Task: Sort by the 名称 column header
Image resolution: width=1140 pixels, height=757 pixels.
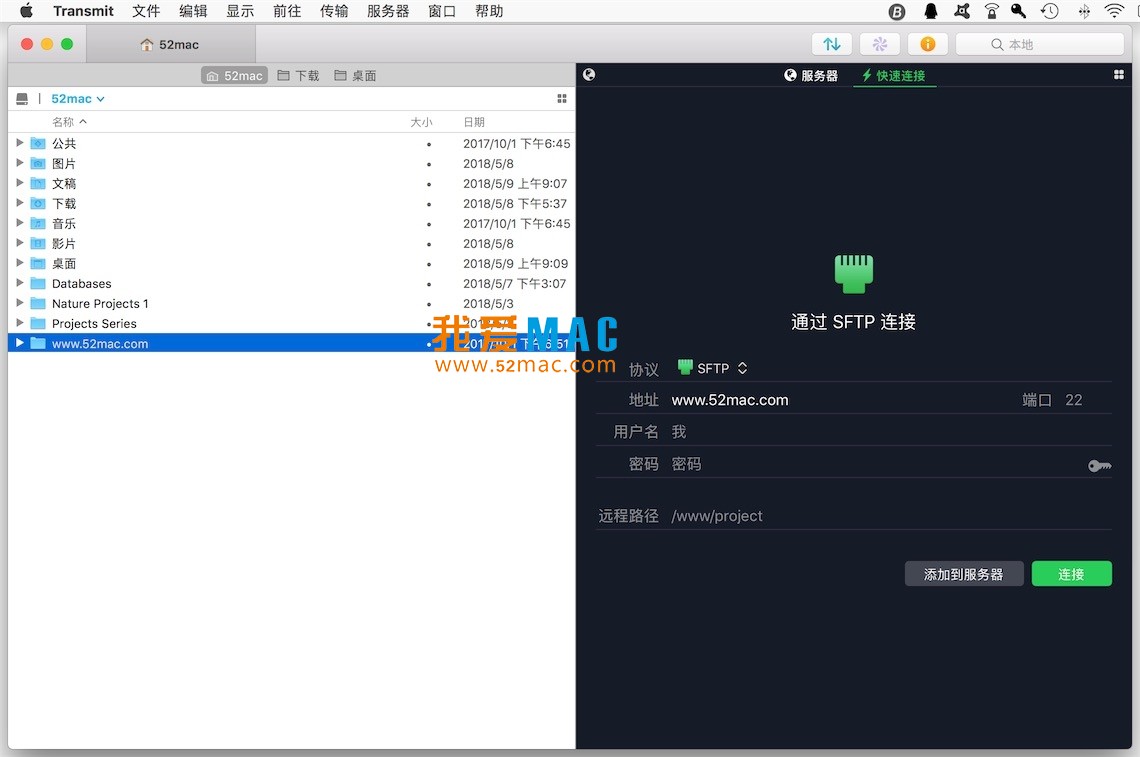Action: point(69,121)
